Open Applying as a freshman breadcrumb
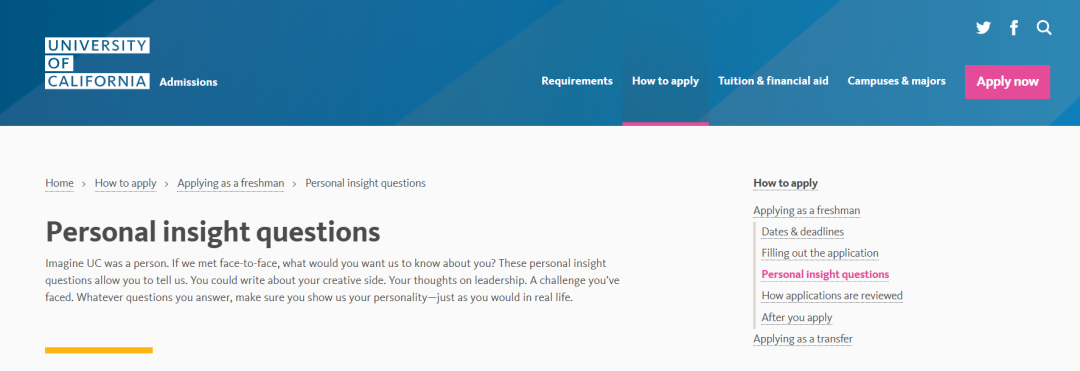The image size is (1080, 371). click(x=231, y=183)
